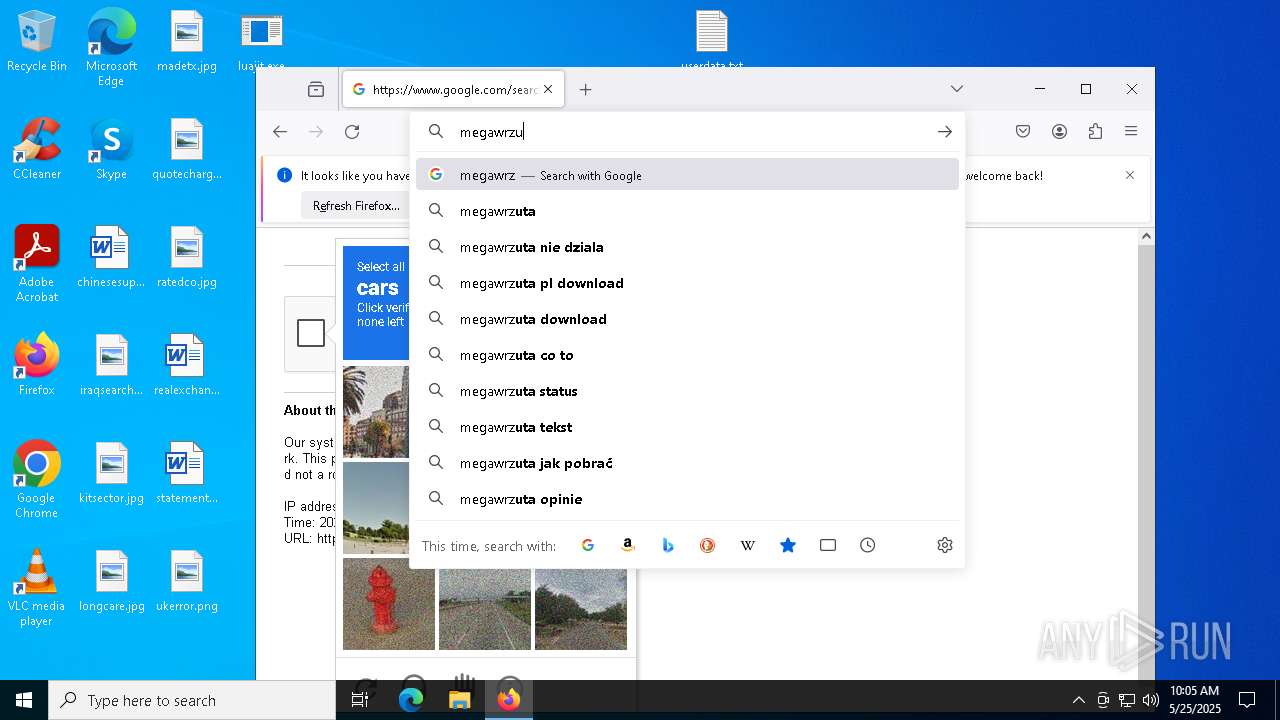Click the page scrollbar up arrow
Viewport: 1280px width, 720px height.
(1146, 237)
